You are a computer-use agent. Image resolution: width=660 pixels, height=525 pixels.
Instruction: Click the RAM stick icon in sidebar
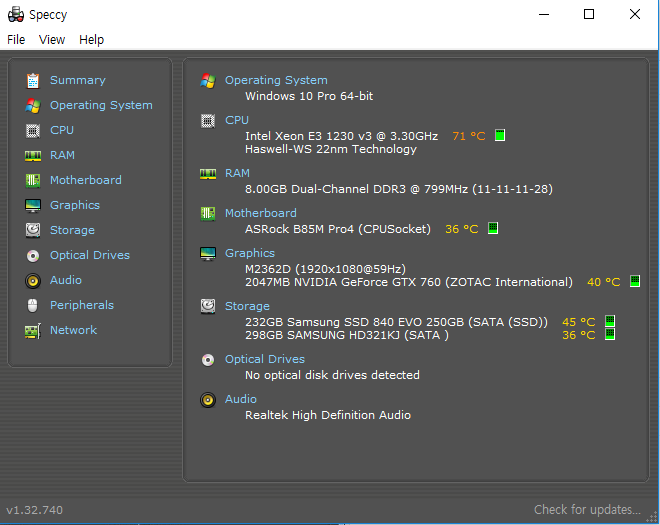point(33,155)
